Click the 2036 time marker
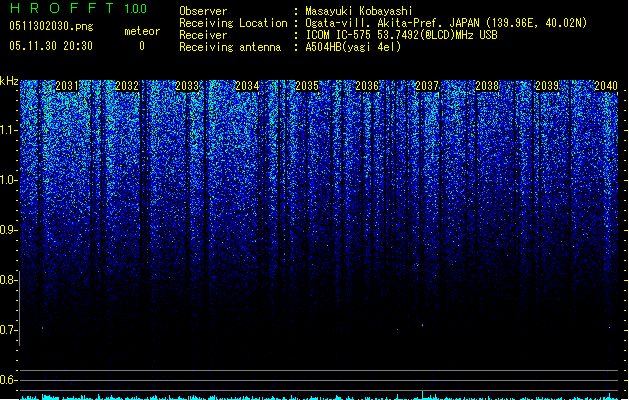This screenshot has width=629, height=400. (367, 86)
